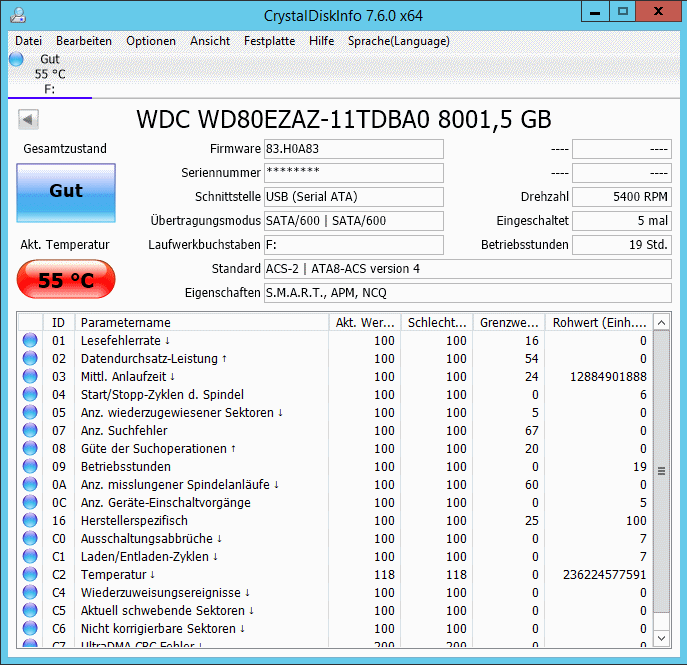
Task: Click the blue Gut health status button
Action: tap(66, 193)
